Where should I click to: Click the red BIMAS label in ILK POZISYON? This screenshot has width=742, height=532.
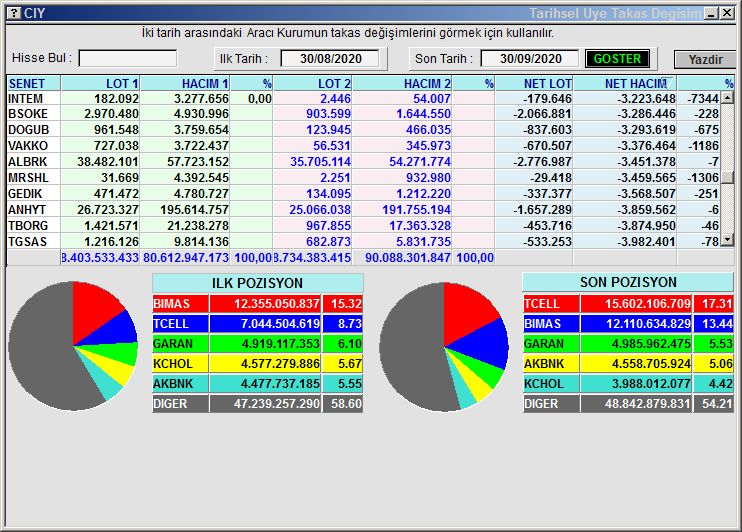[x=180, y=304]
